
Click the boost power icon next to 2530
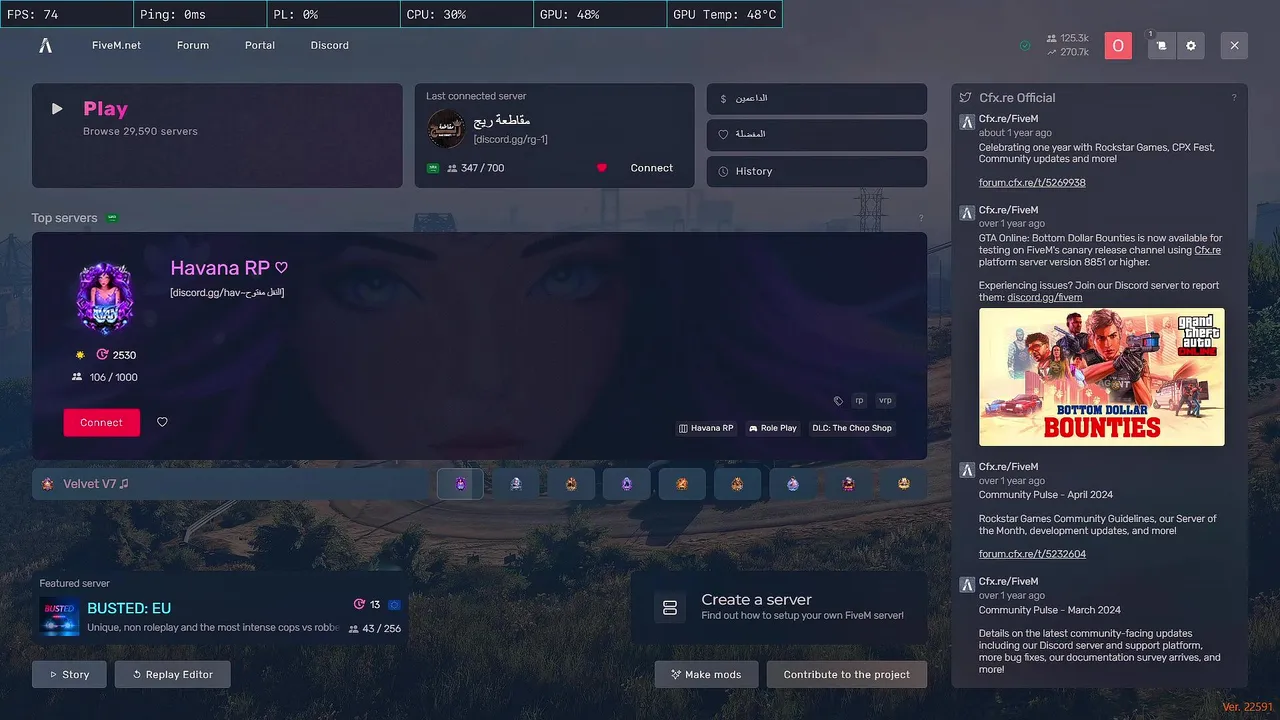click(102, 355)
